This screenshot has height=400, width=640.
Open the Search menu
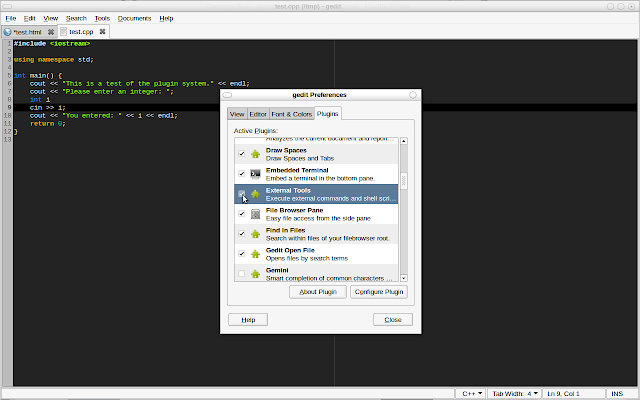(x=76, y=18)
